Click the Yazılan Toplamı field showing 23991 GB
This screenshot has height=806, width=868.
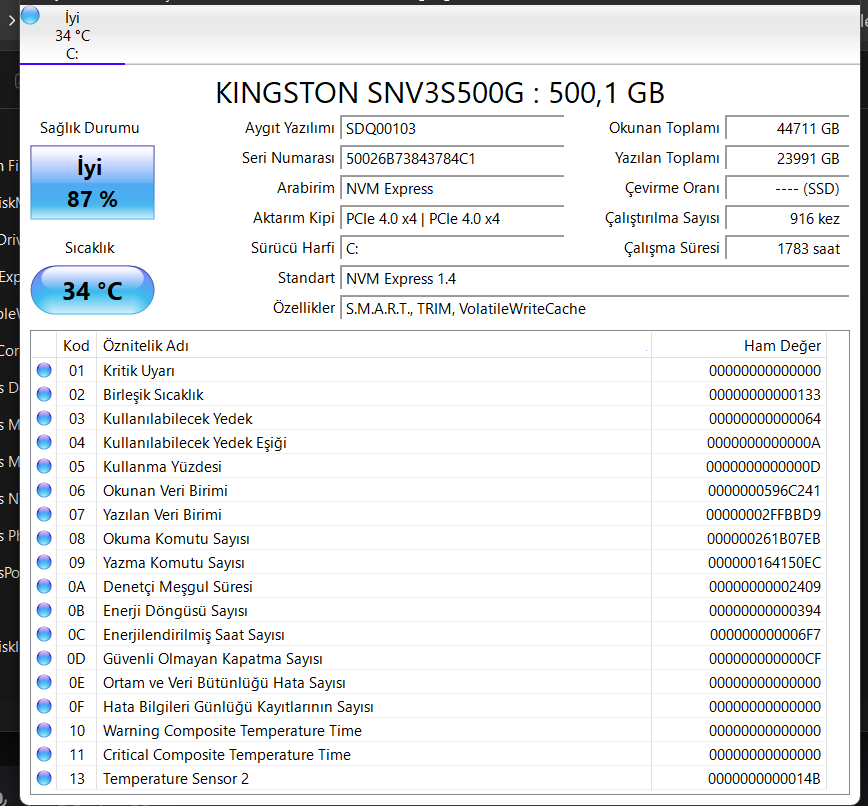[x=787, y=158]
